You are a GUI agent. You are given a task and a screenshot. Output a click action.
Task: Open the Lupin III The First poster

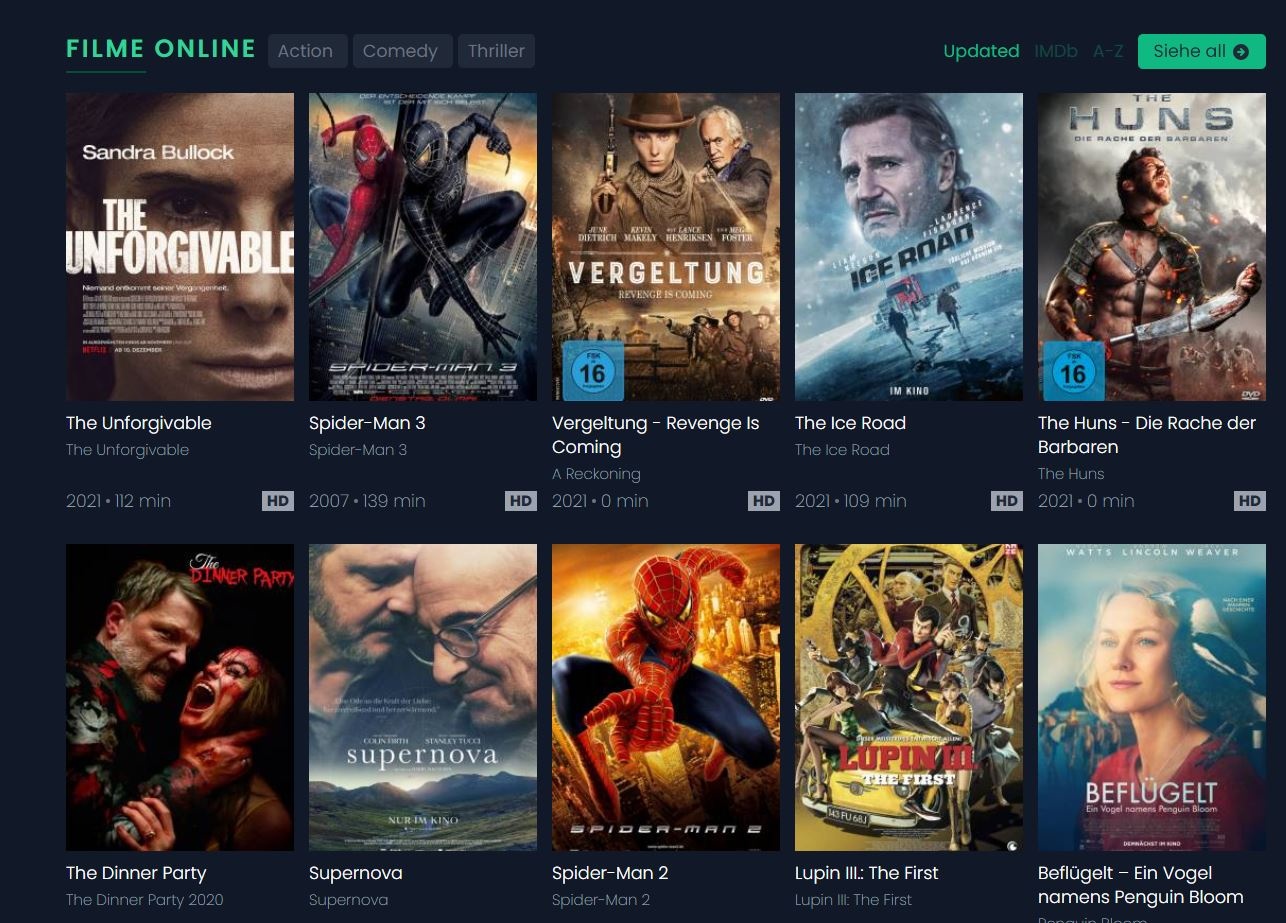909,697
